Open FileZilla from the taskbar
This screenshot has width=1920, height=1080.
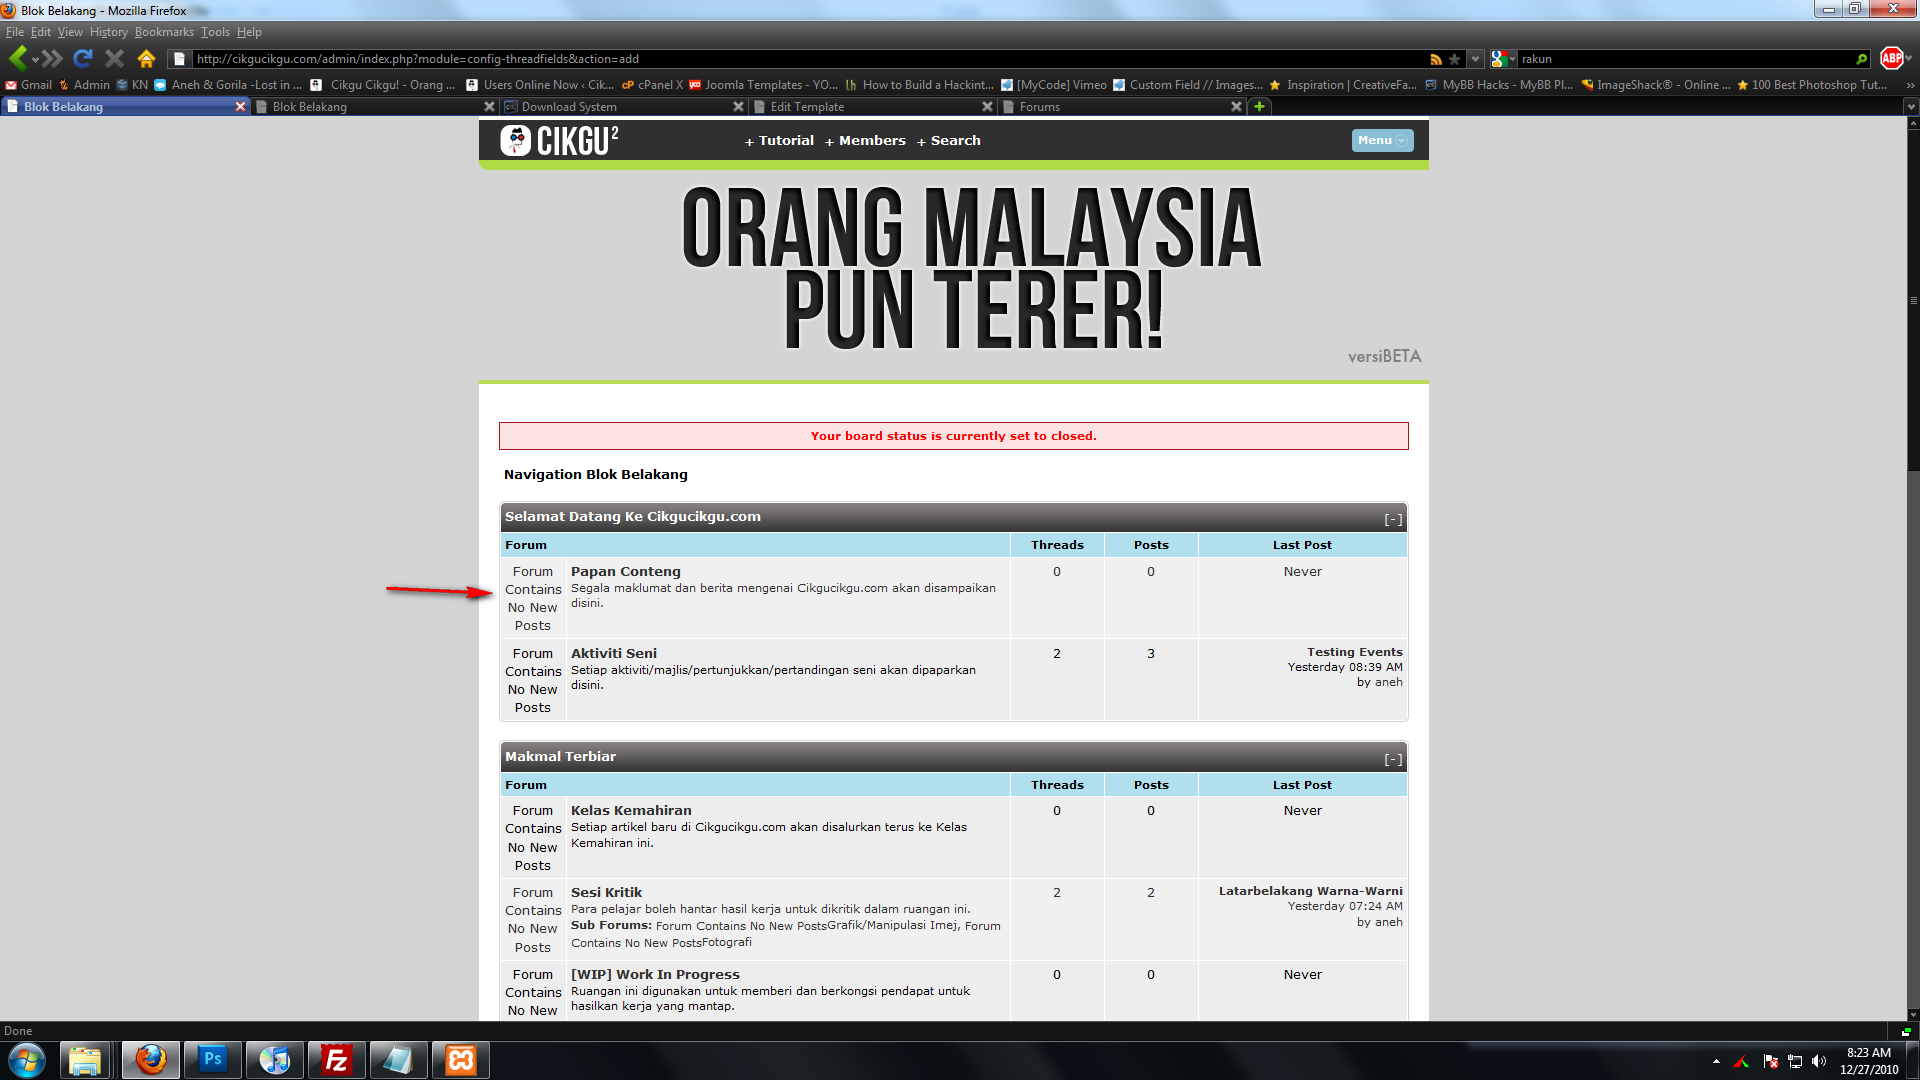click(x=337, y=1059)
